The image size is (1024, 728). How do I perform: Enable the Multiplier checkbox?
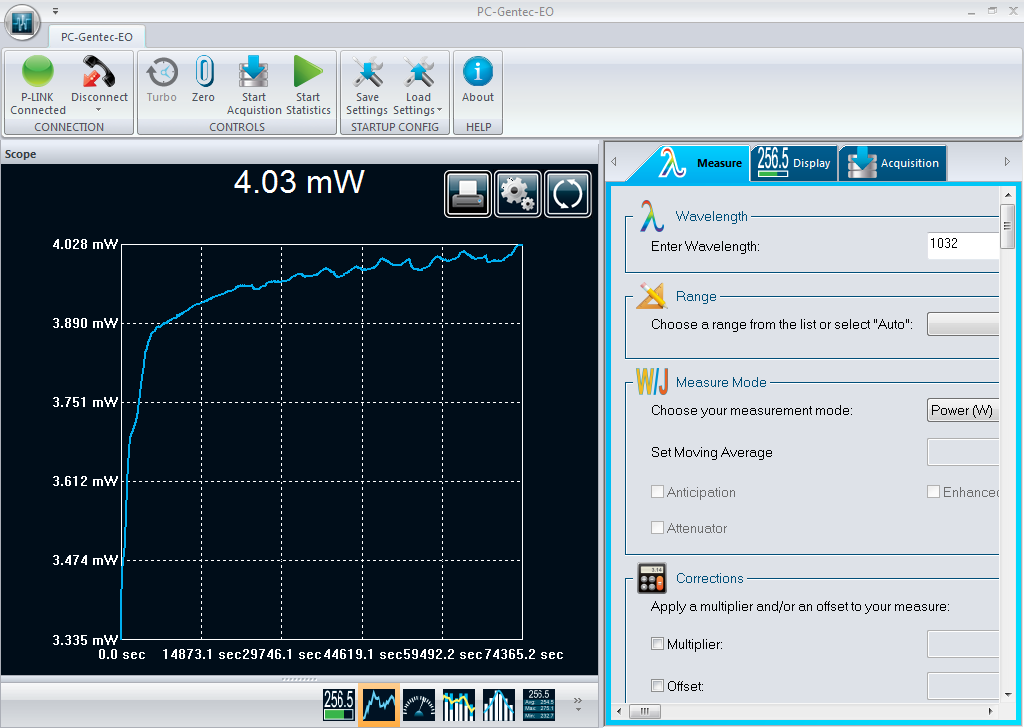click(x=658, y=644)
